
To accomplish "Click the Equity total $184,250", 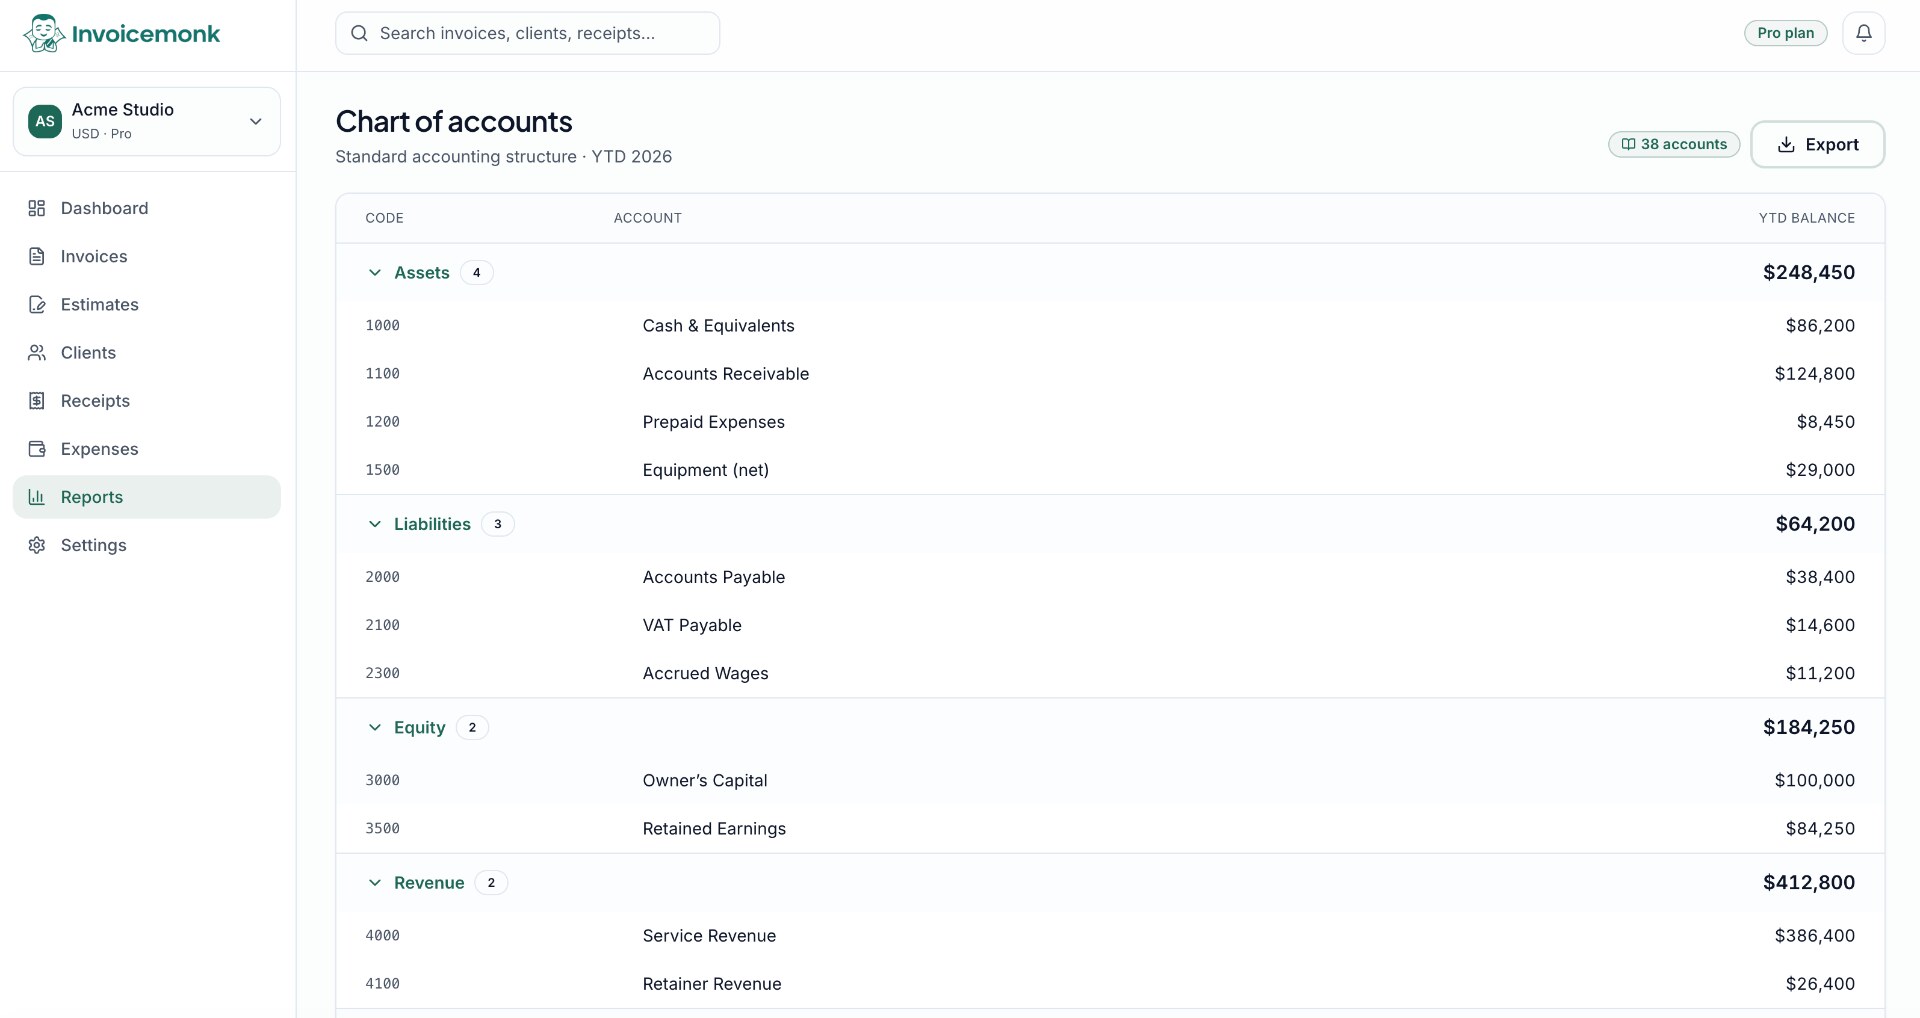I will click(x=1808, y=727).
